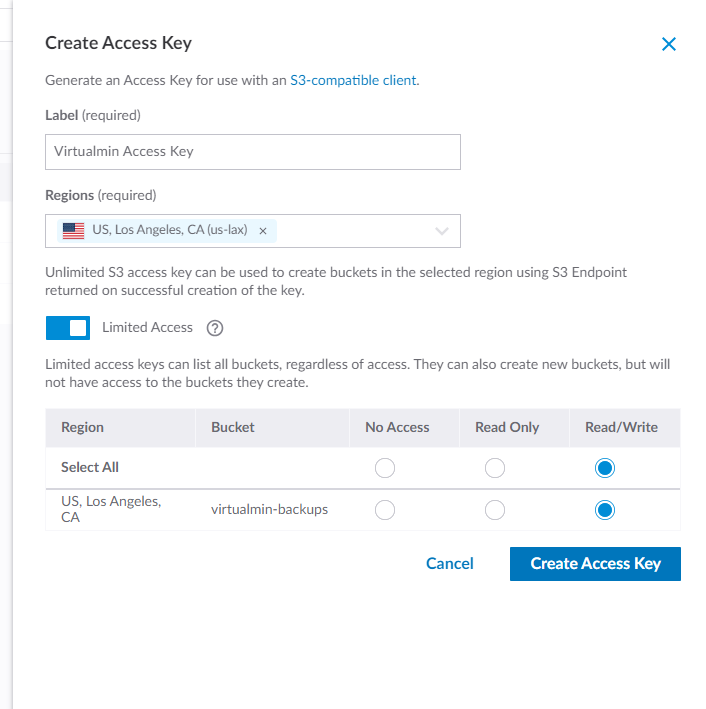Viewport: 706px width, 709px height.
Task: Expand the Regions dropdown arrow
Action: [442, 231]
